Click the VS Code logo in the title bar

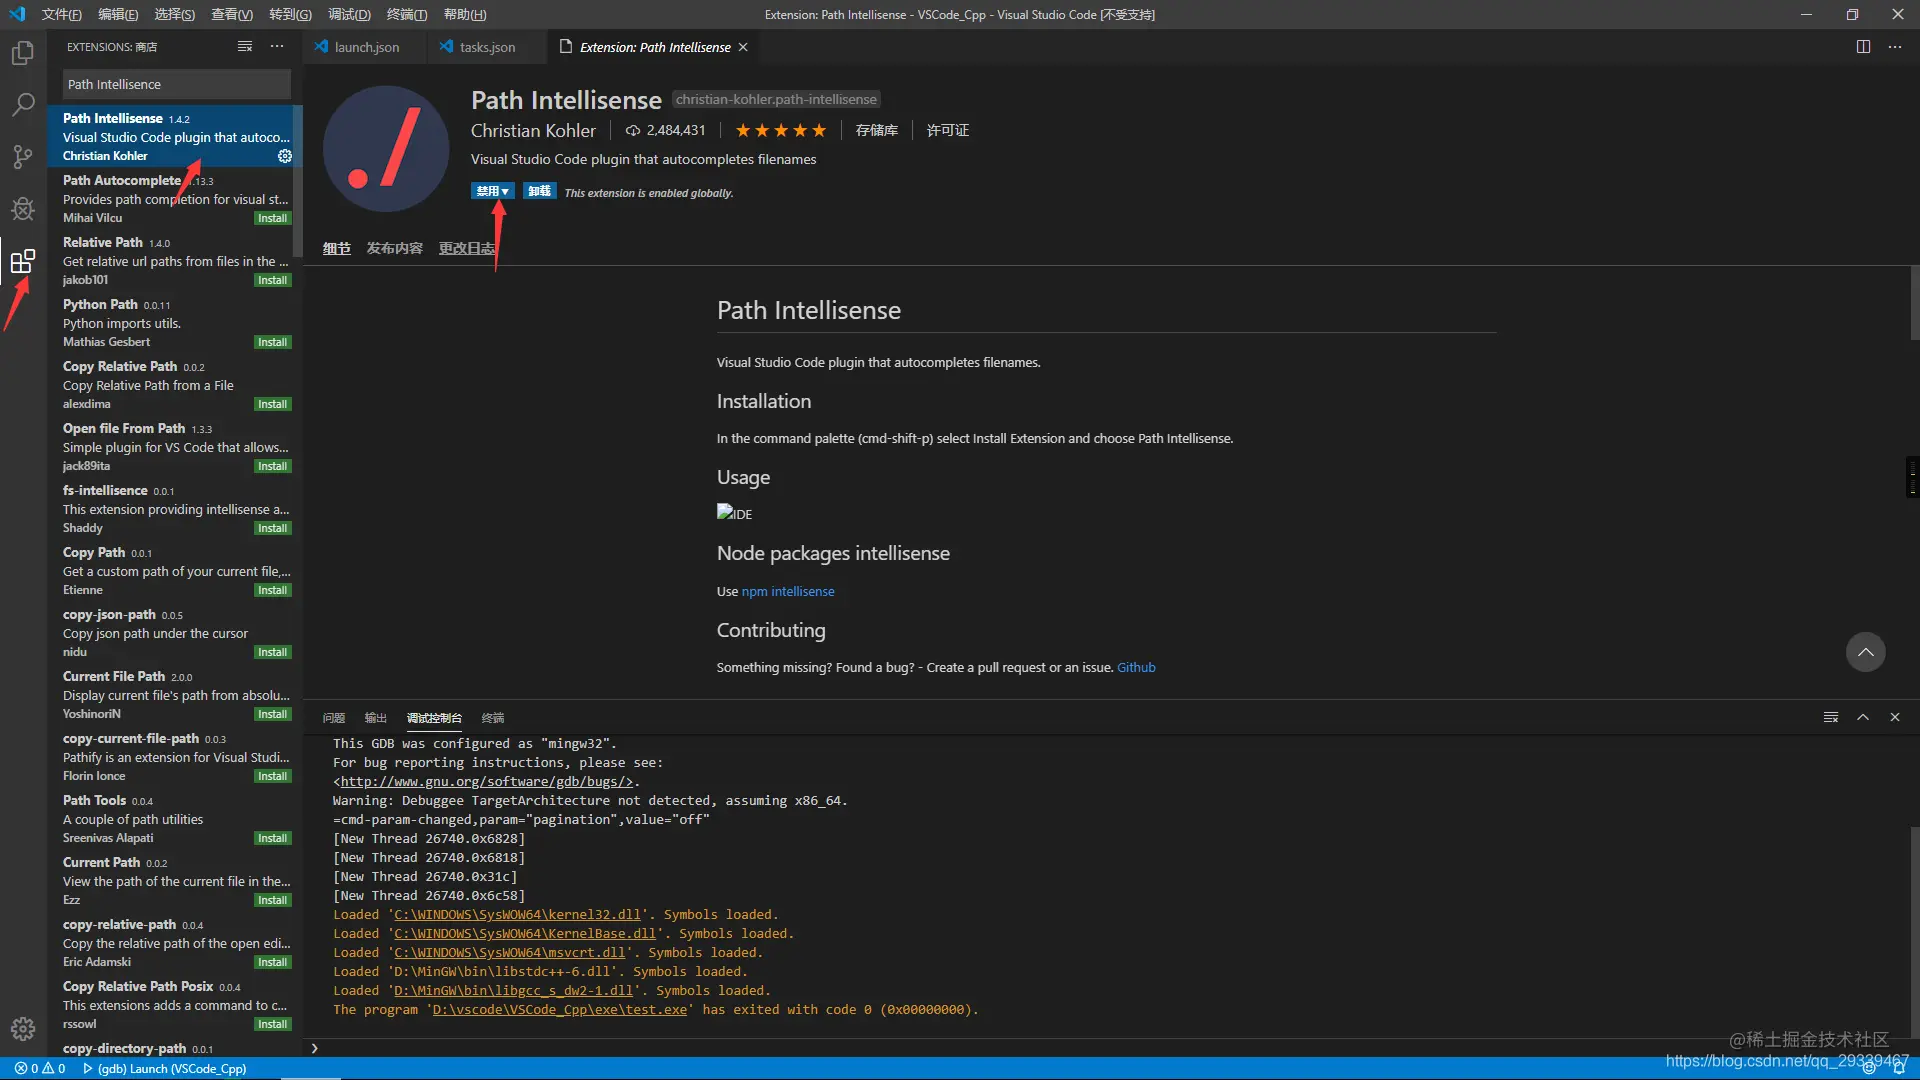(17, 14)
